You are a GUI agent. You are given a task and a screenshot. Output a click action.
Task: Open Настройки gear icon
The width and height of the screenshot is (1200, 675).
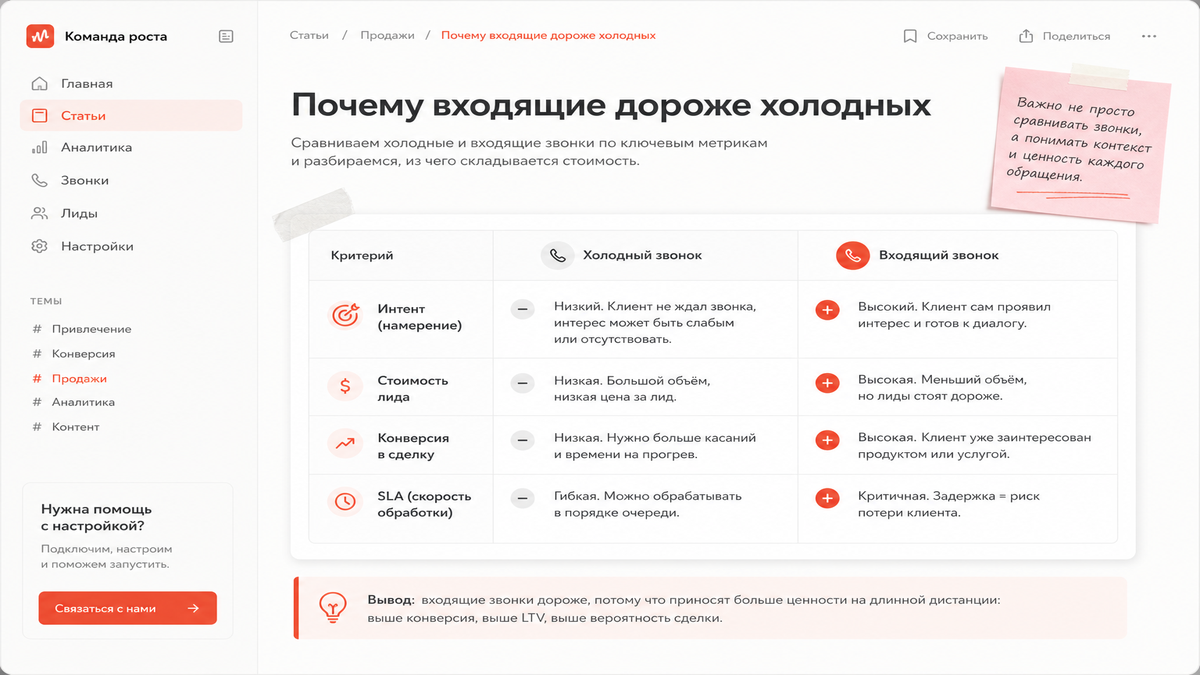coord(40,246)
